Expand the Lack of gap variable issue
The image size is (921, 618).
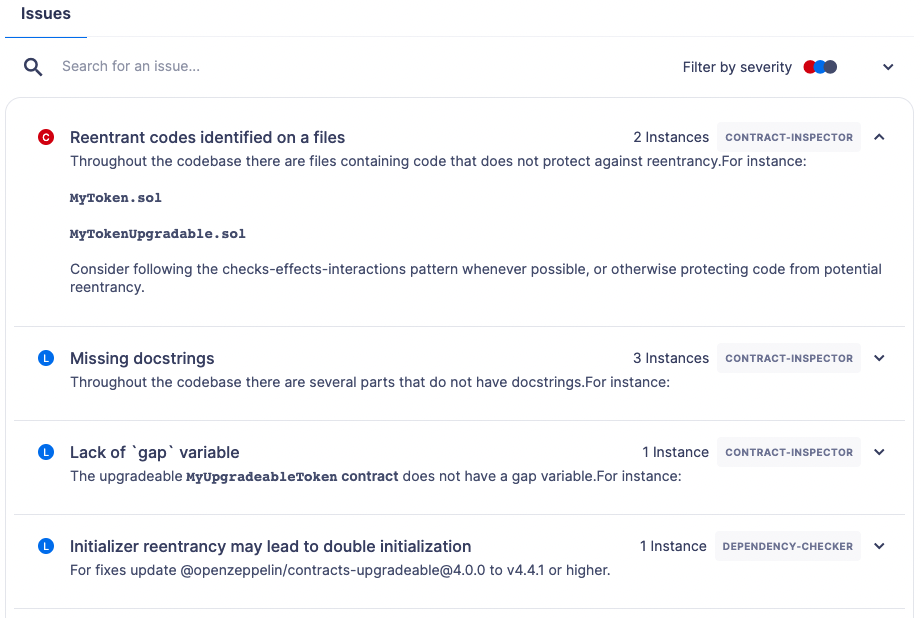879,452
